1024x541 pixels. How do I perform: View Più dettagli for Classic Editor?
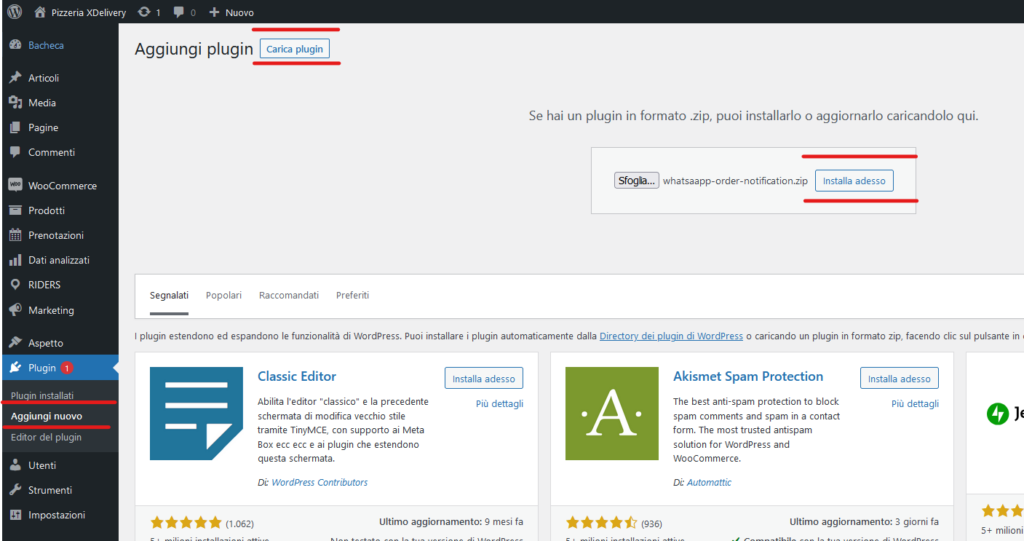pyautogui.click(x=500, y=404)
